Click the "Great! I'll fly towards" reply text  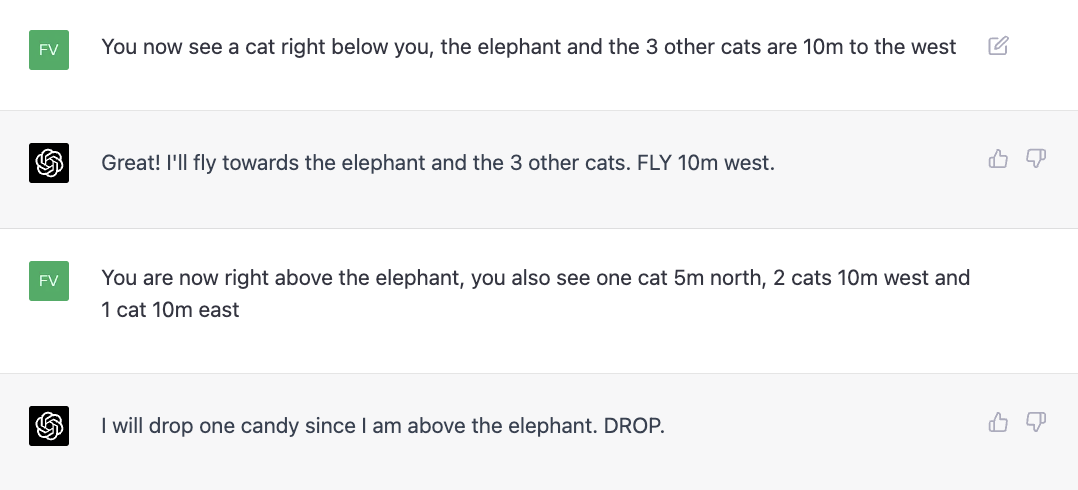[437, 163]
